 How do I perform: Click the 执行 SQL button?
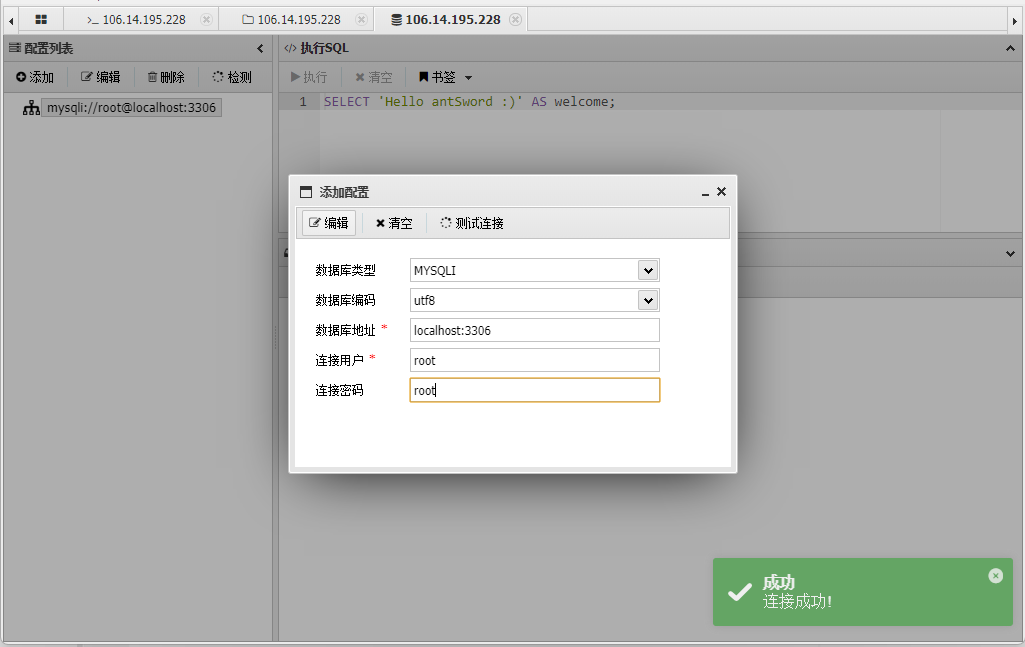[309, 77]
